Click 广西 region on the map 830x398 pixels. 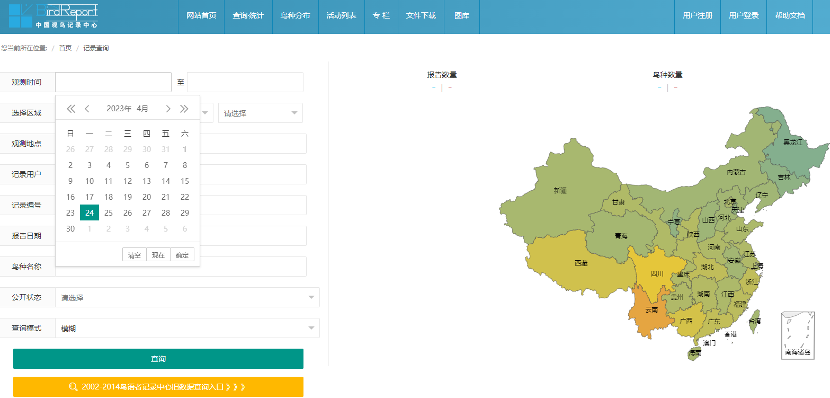pos(687,321)
